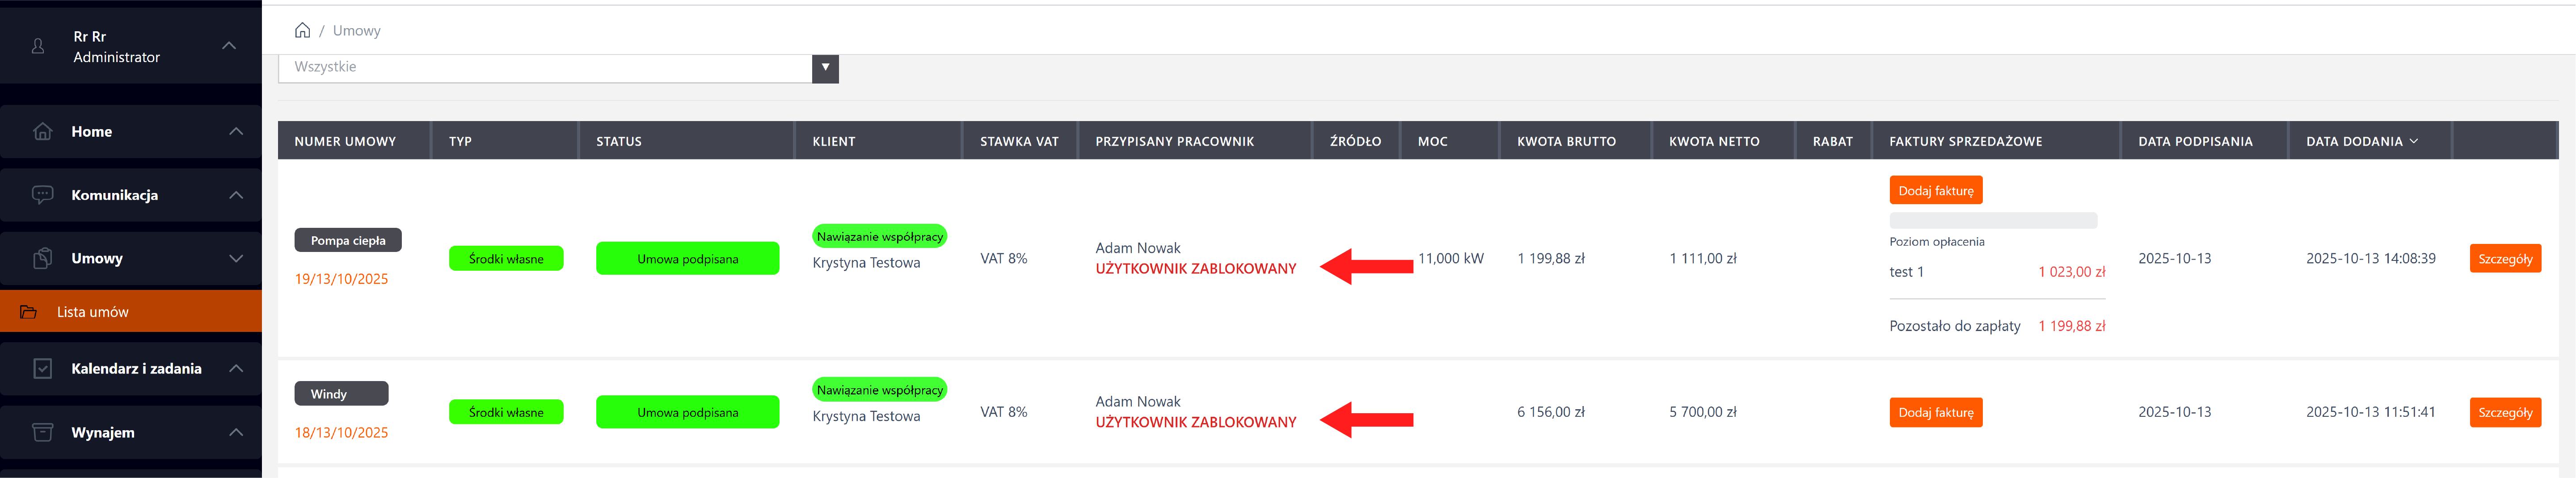Click the Home house icon in sidebar
2576x478 pixels.
(42, 131)
